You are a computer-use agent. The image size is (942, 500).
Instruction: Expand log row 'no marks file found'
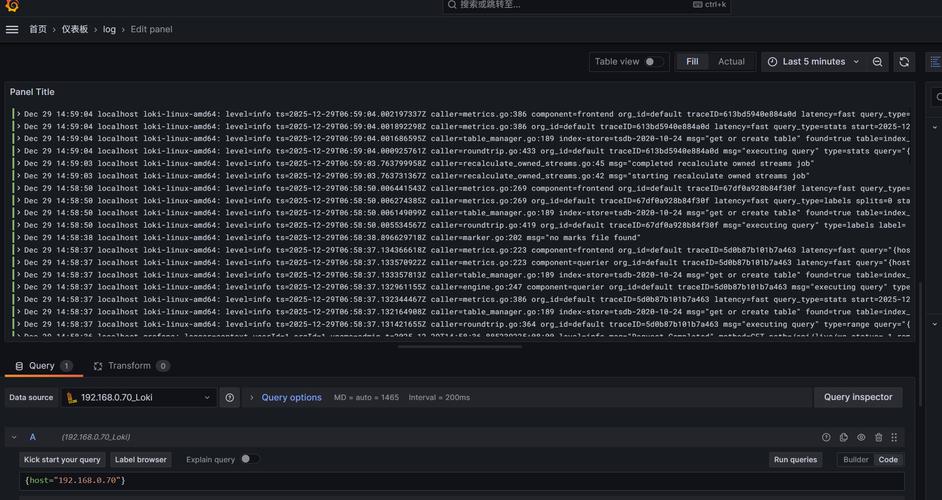[x=19, y=238]
